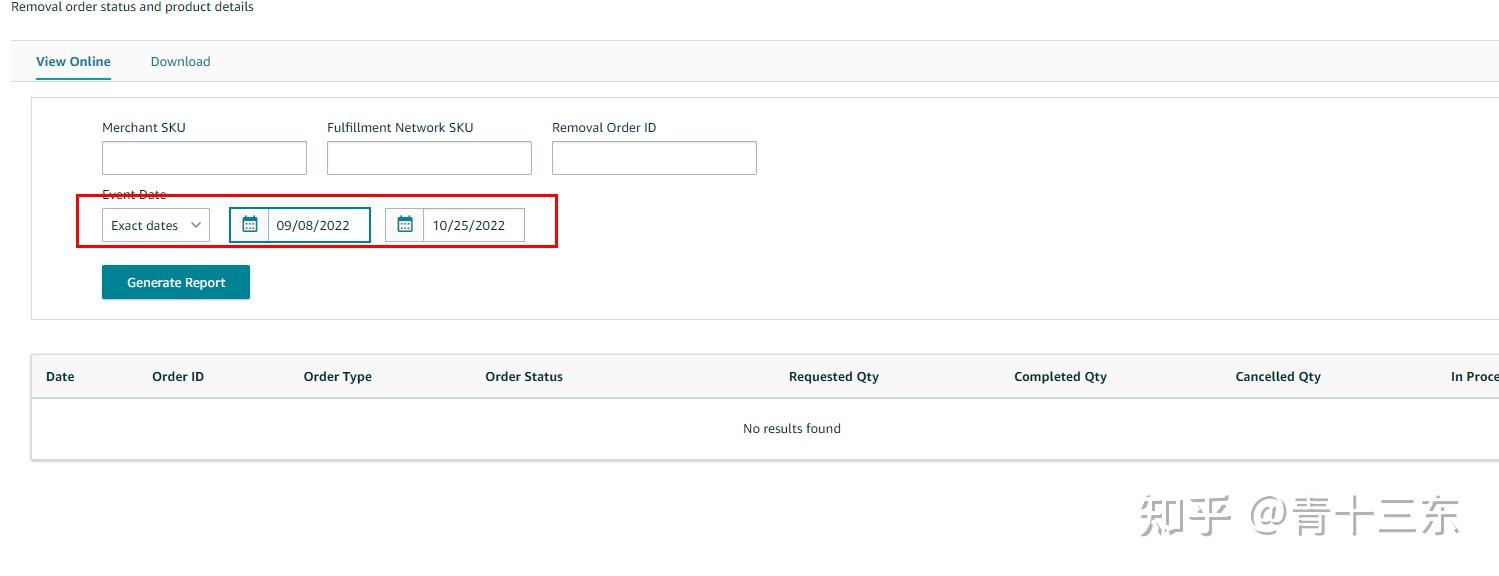Screen dimensions: 1499x576
Task: Click into the Removal Order ID field
Action: click(x=654, y=158)
